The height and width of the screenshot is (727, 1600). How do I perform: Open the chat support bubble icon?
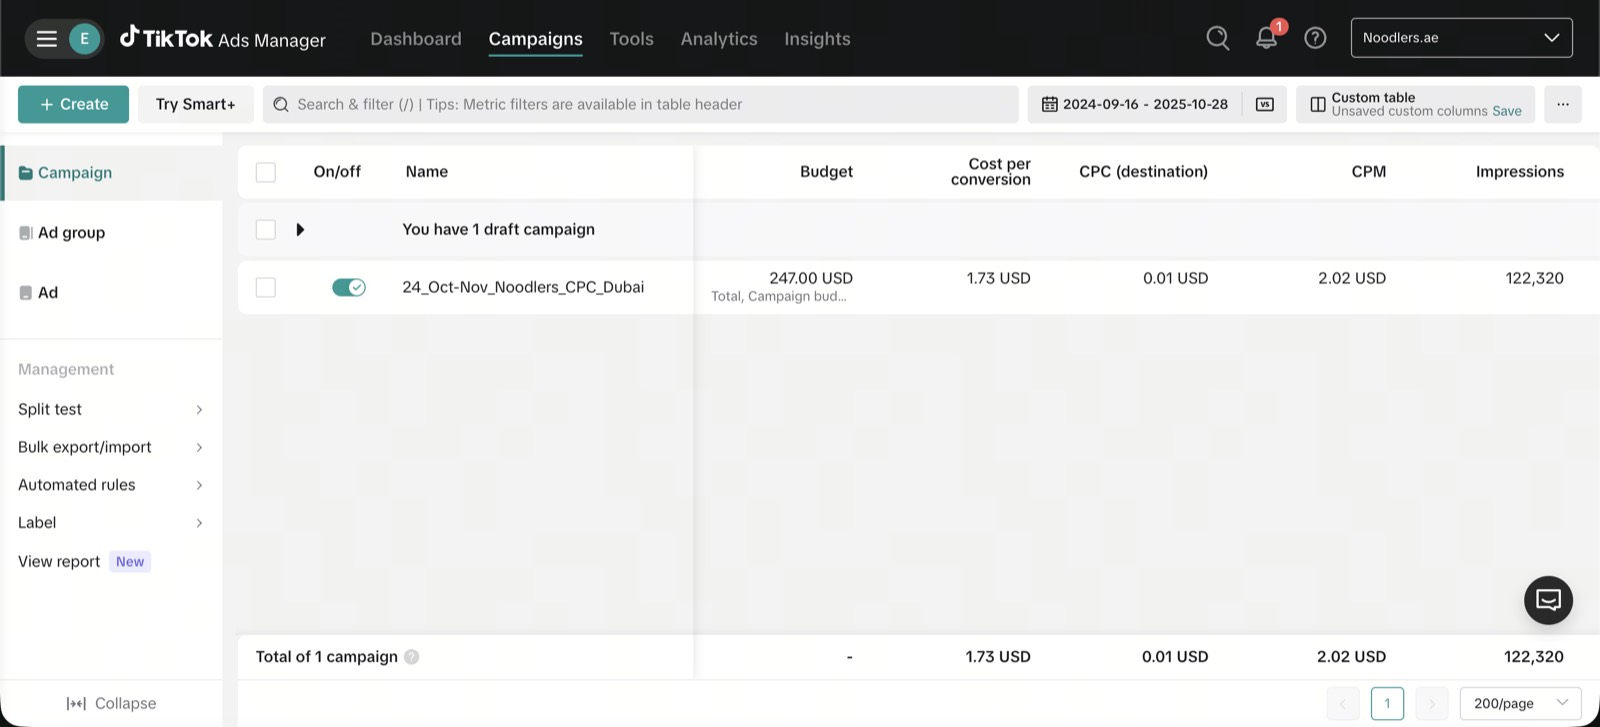coord(1548,600)
